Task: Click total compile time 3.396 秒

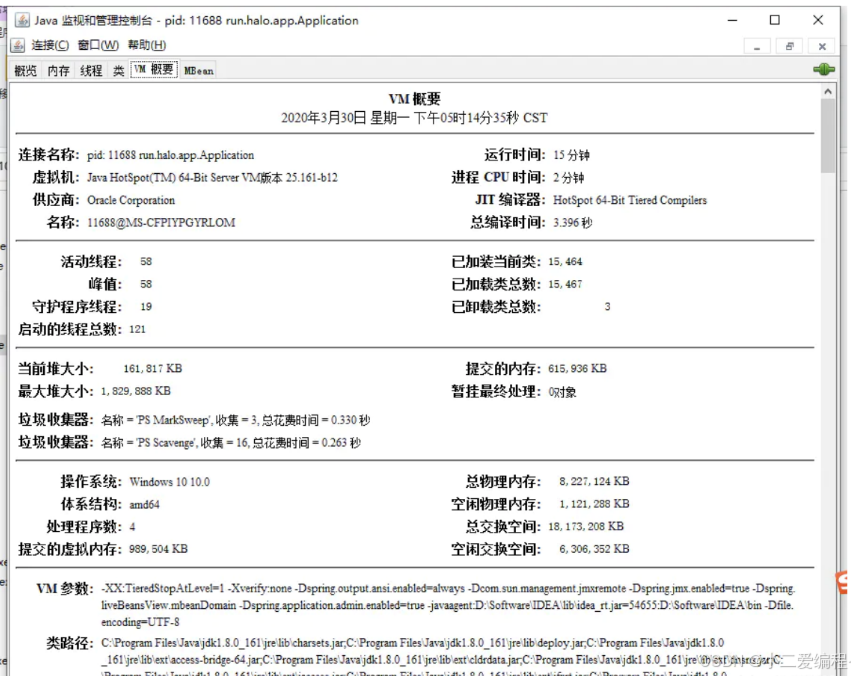Action: (573, 222)
